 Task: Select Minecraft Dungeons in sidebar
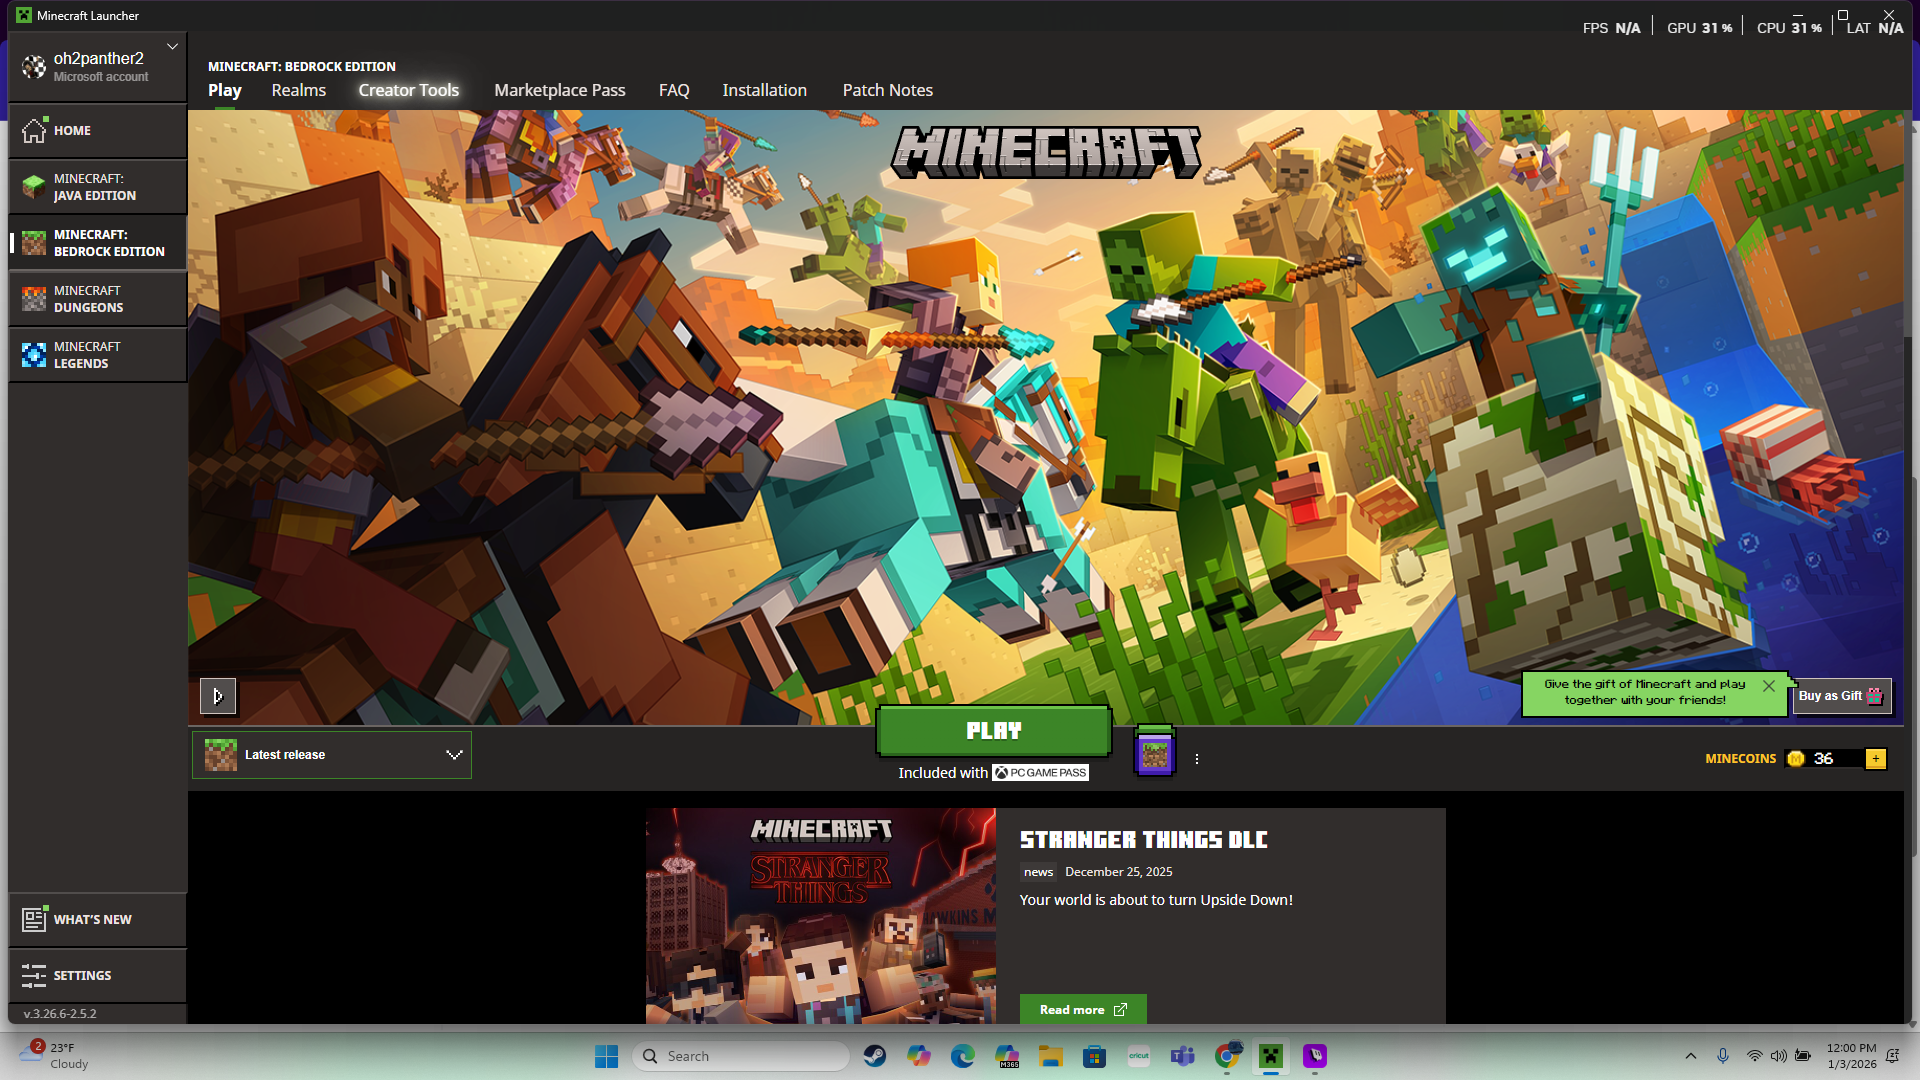pyautogui.click(x=96, y=299)
